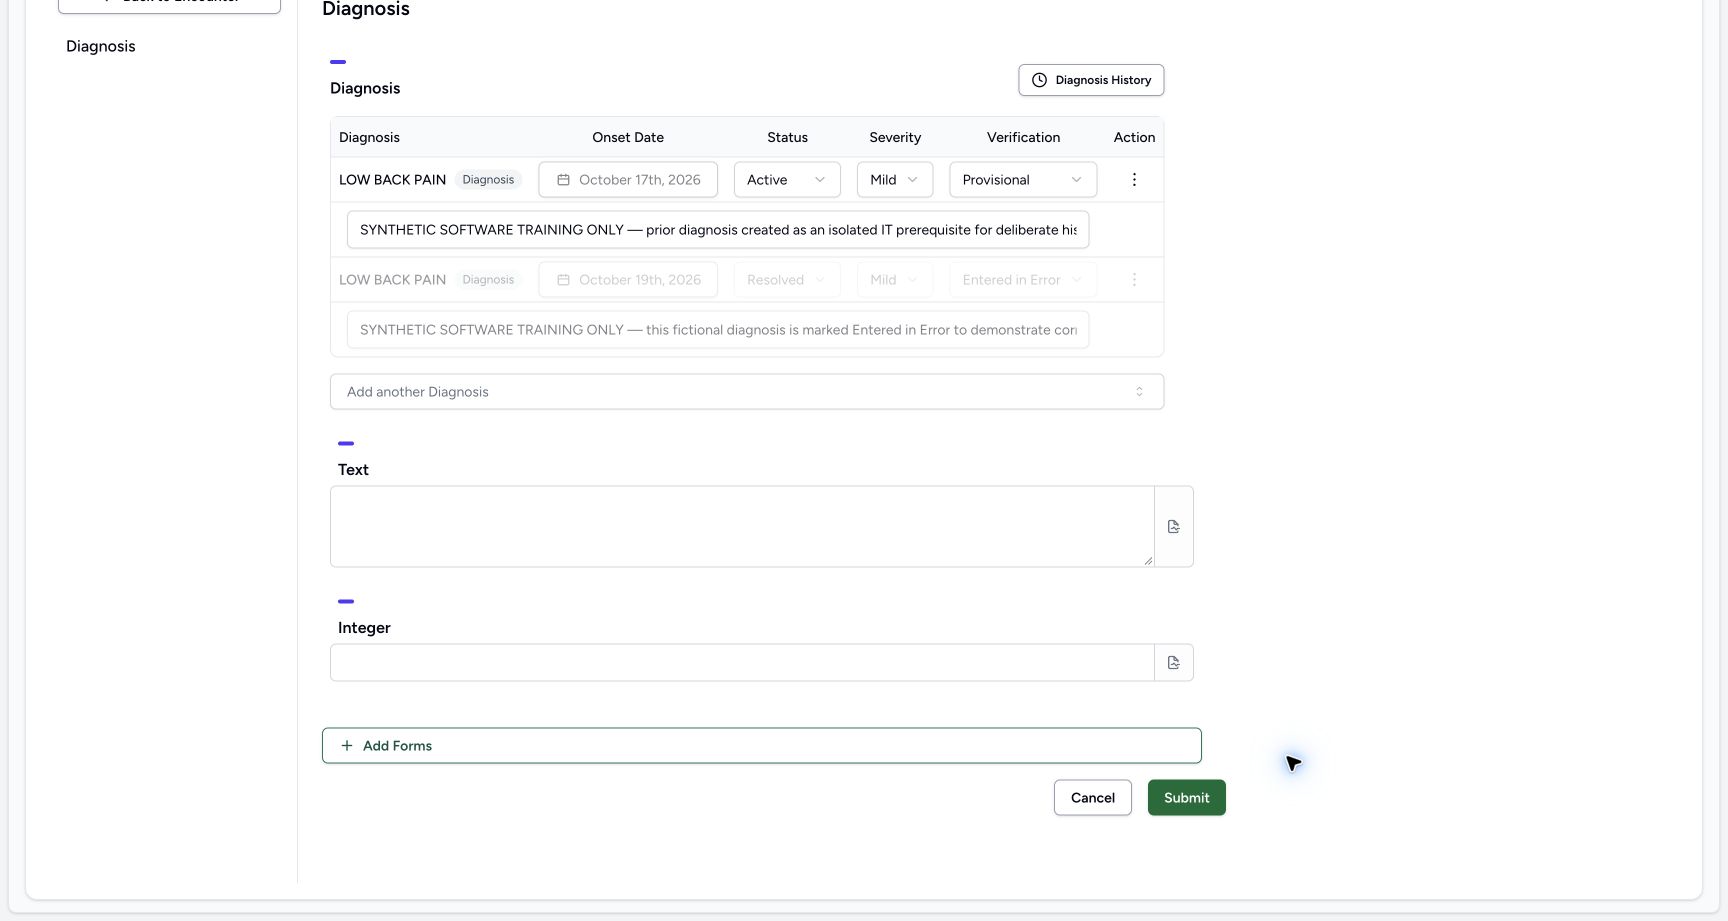The image size is (1728, 921).
Task: Click the Text field's notes icon
Action: coord(1174,527)
